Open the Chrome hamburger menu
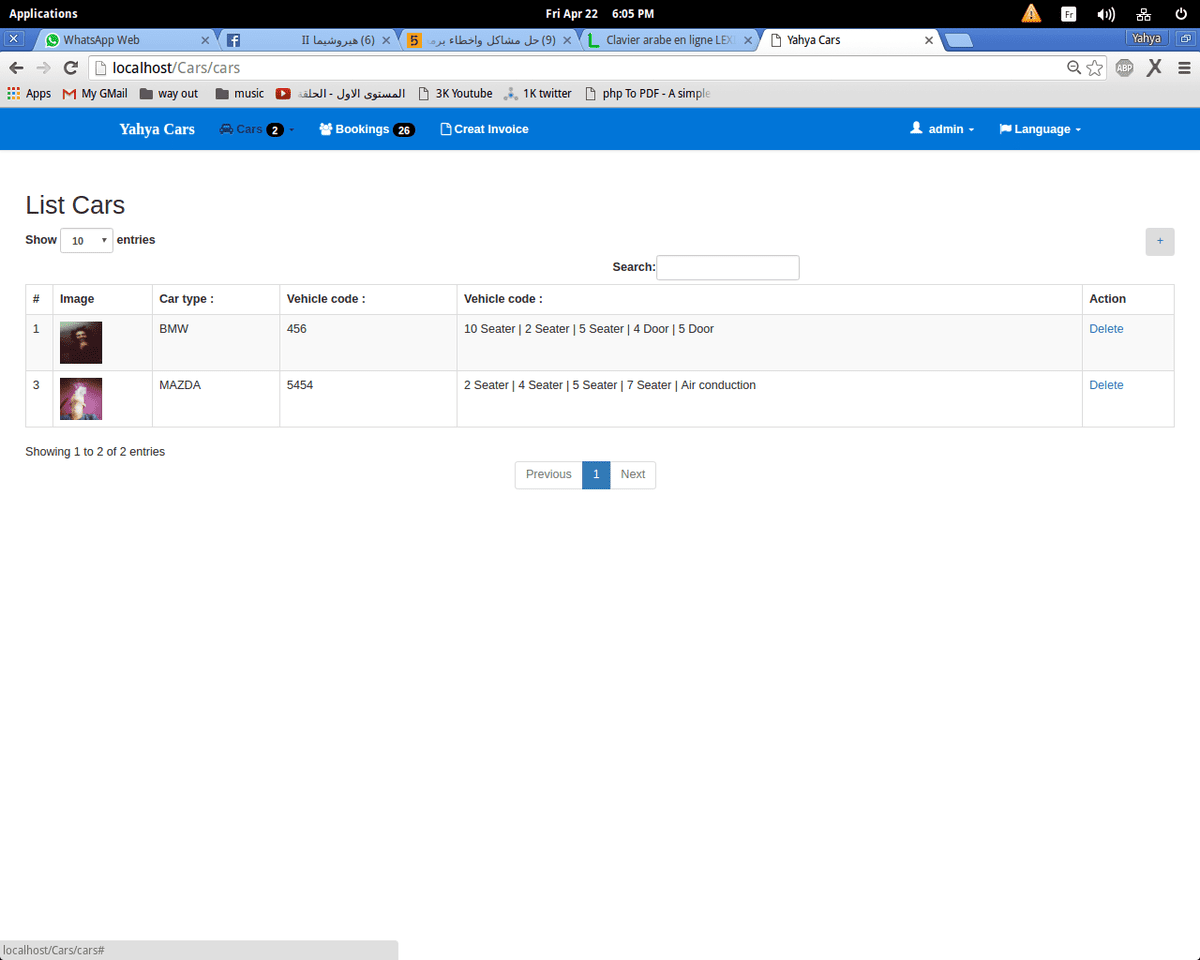1200x960 pixels. tap(1184, 68)
